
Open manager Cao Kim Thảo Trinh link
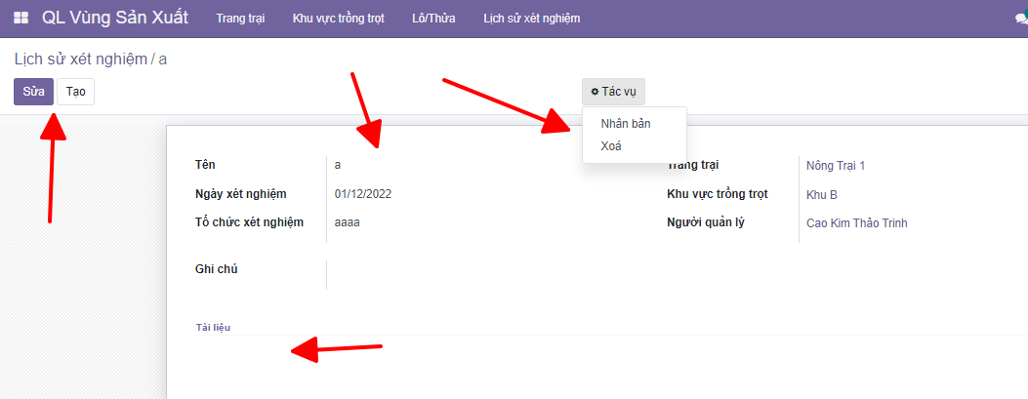click(x=857, y=223)
